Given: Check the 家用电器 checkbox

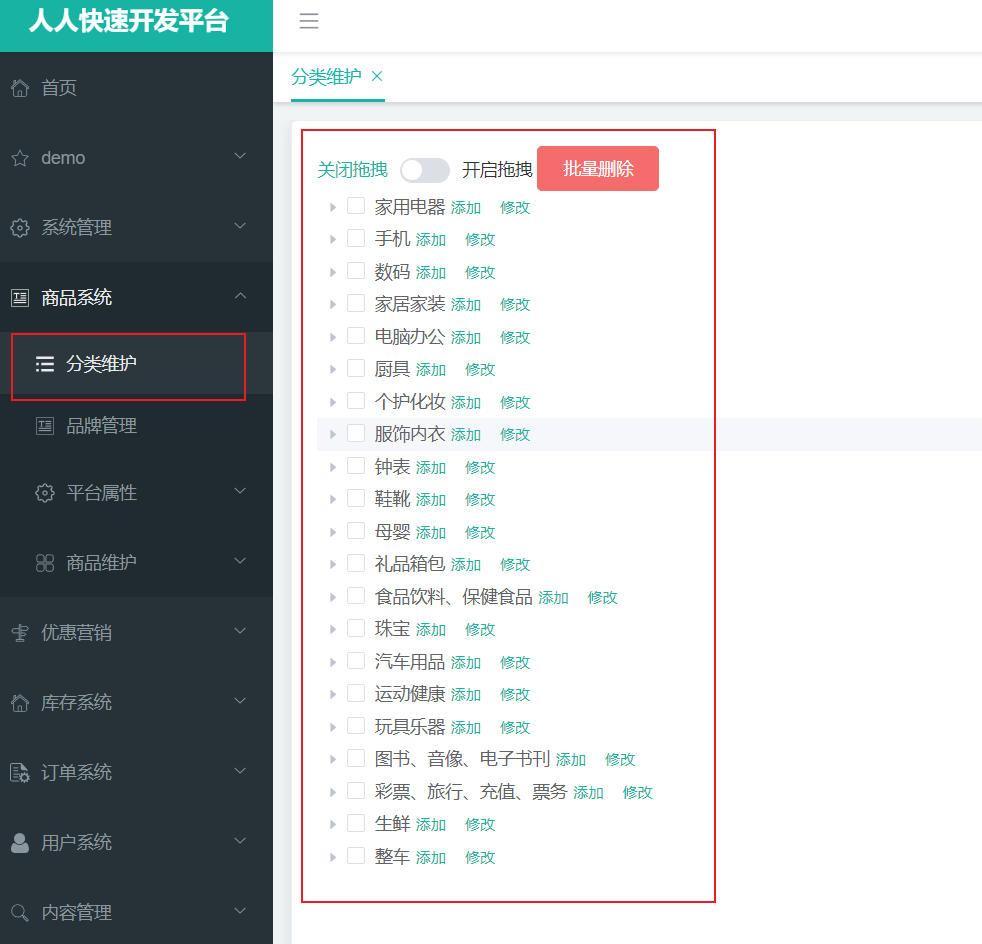Looking at the screenshot, I should tap(356, 206).
